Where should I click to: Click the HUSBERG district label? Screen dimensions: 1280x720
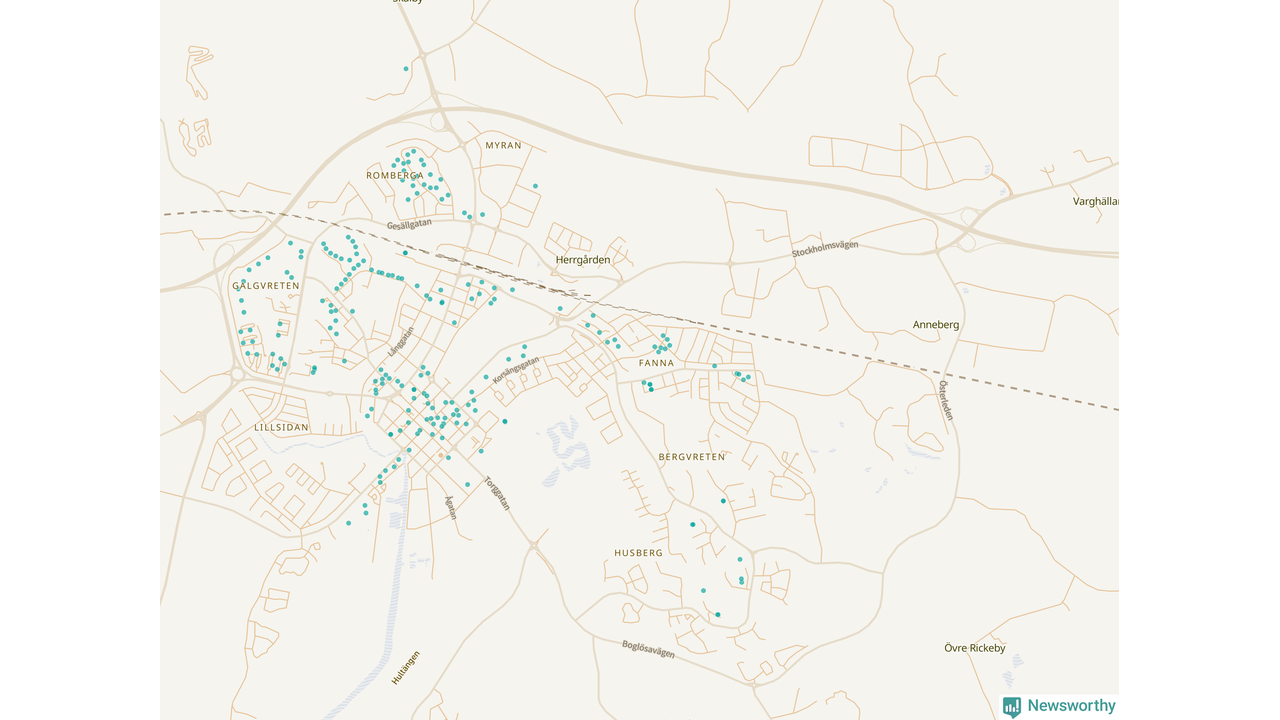click(638, 553)
